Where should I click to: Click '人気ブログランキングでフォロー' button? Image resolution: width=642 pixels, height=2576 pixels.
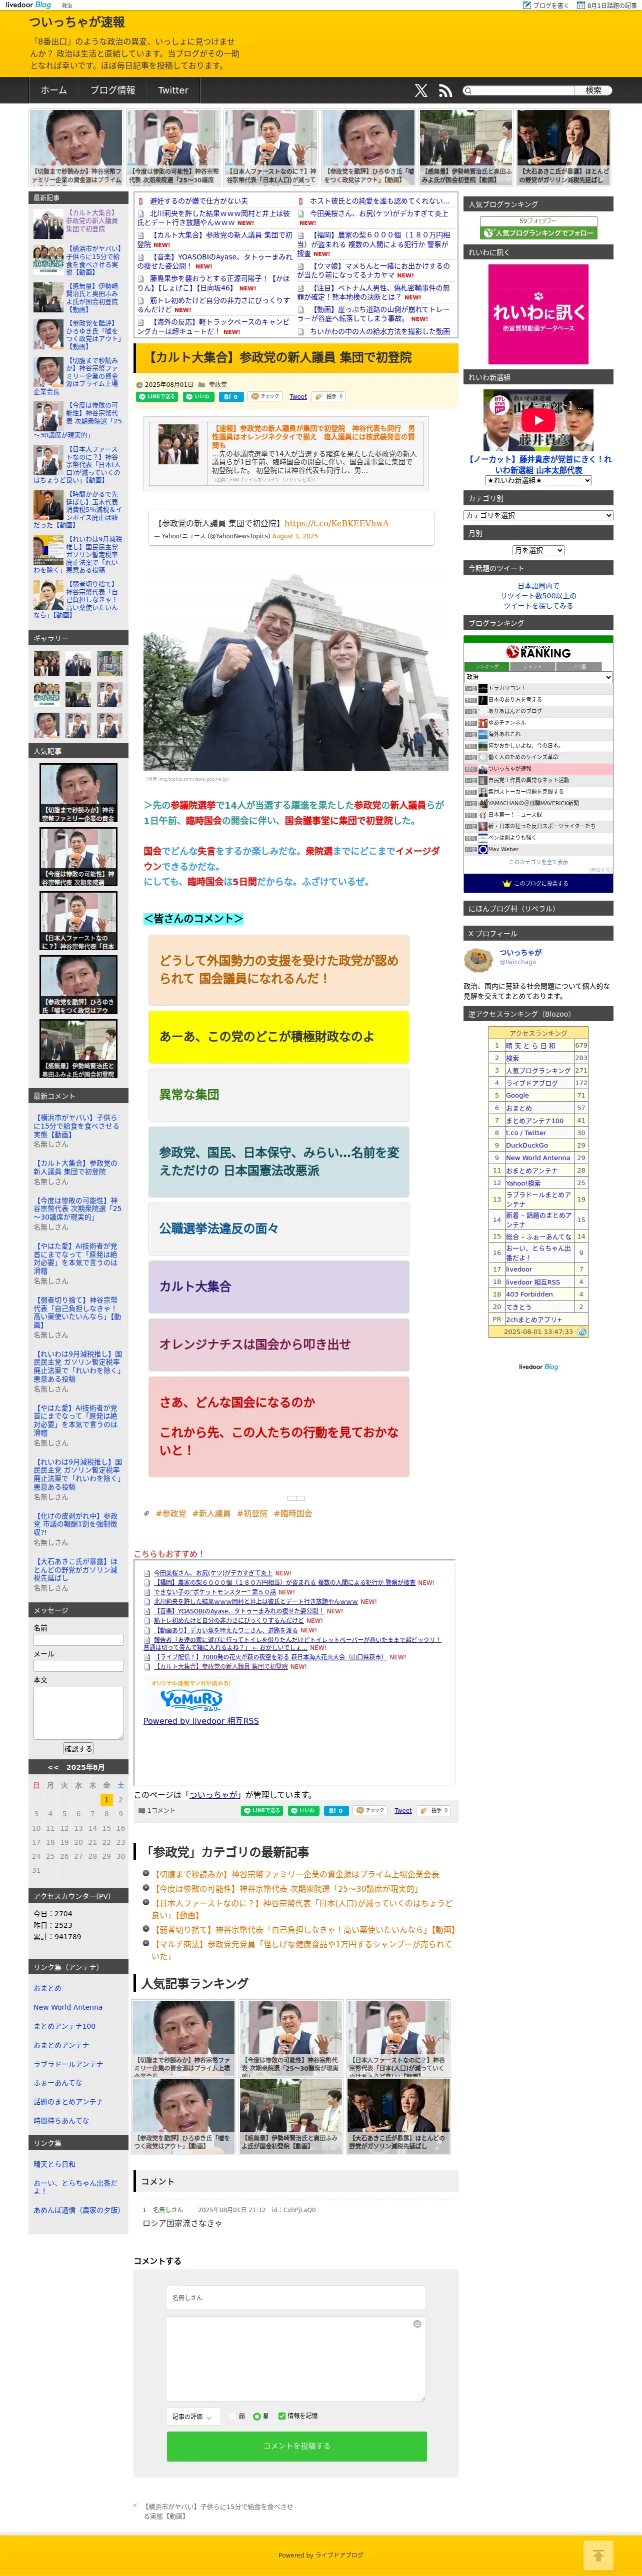pos(538,233)
